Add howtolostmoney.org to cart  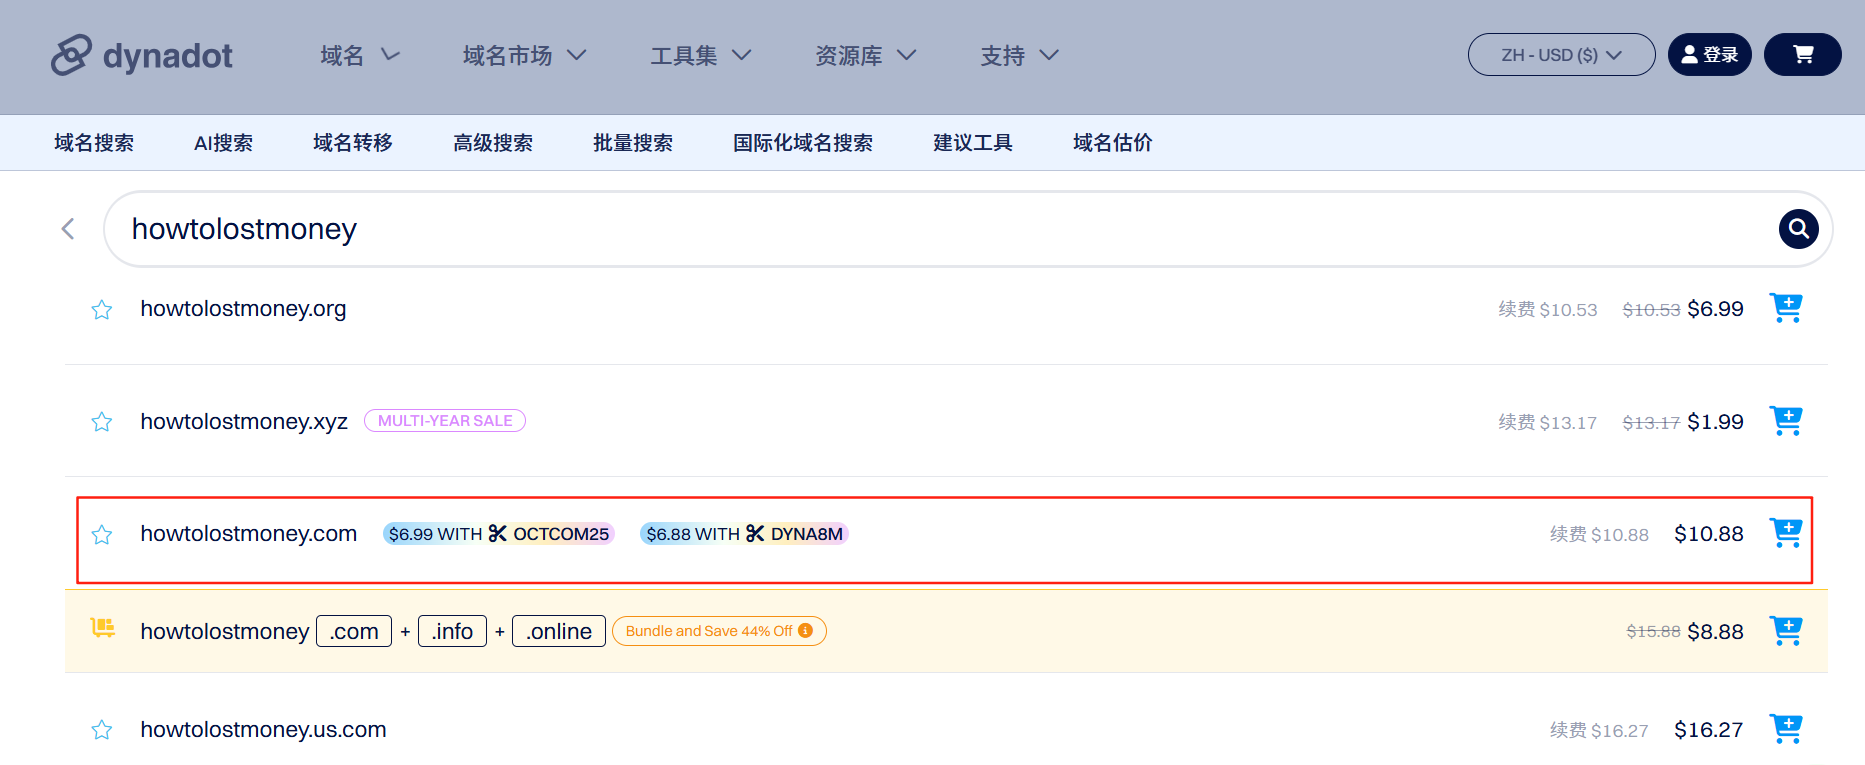pos(1785,308)
